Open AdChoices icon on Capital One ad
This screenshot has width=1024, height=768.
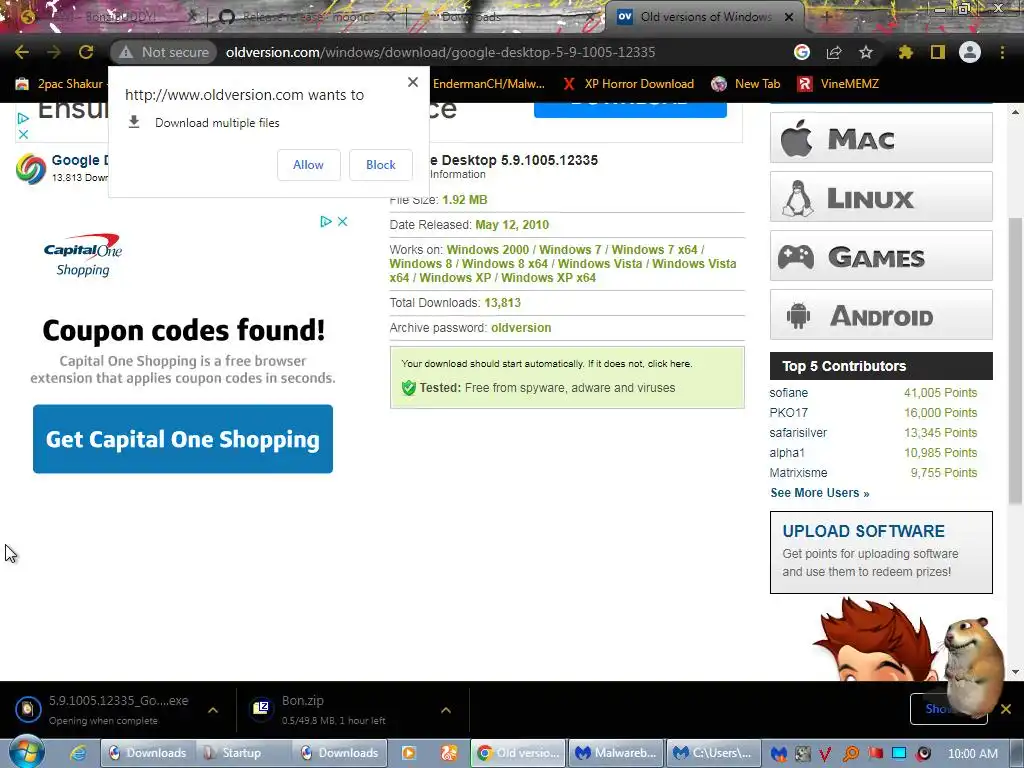pos(326,221)
